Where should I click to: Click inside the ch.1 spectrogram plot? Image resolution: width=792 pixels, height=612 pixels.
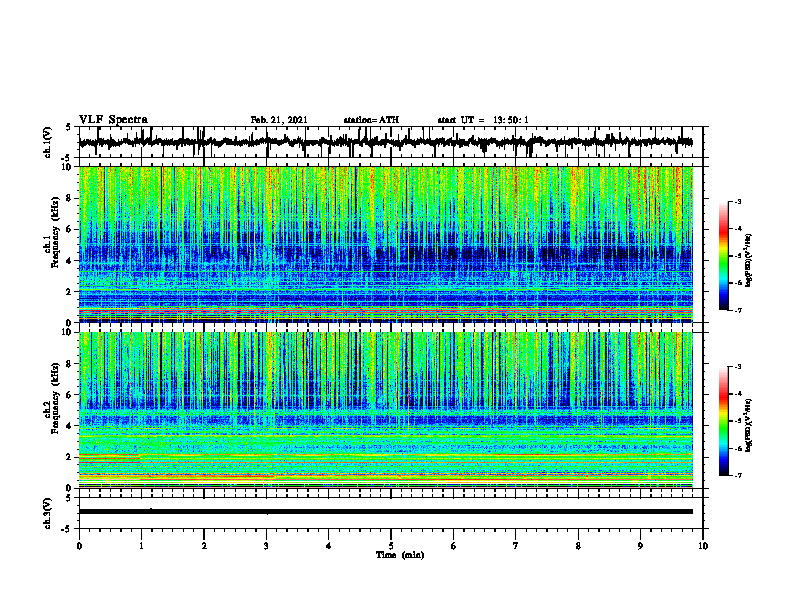(x=385, y=244)
